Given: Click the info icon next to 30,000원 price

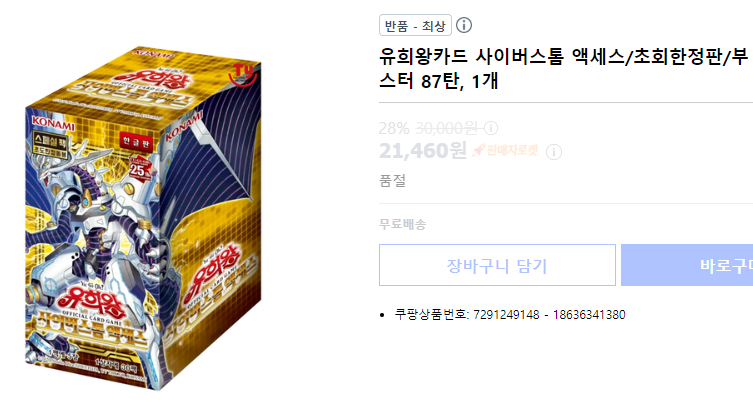Looking at the screenshot, I should 491,128.
